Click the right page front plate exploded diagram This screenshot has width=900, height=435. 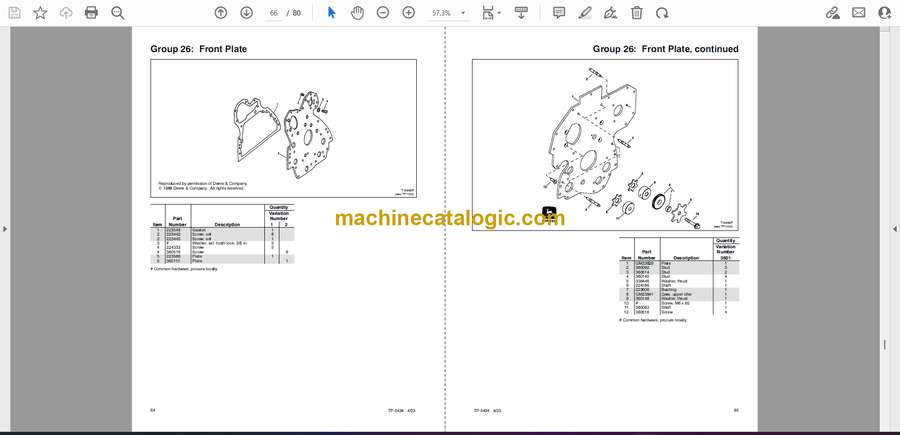pos(606,145)
